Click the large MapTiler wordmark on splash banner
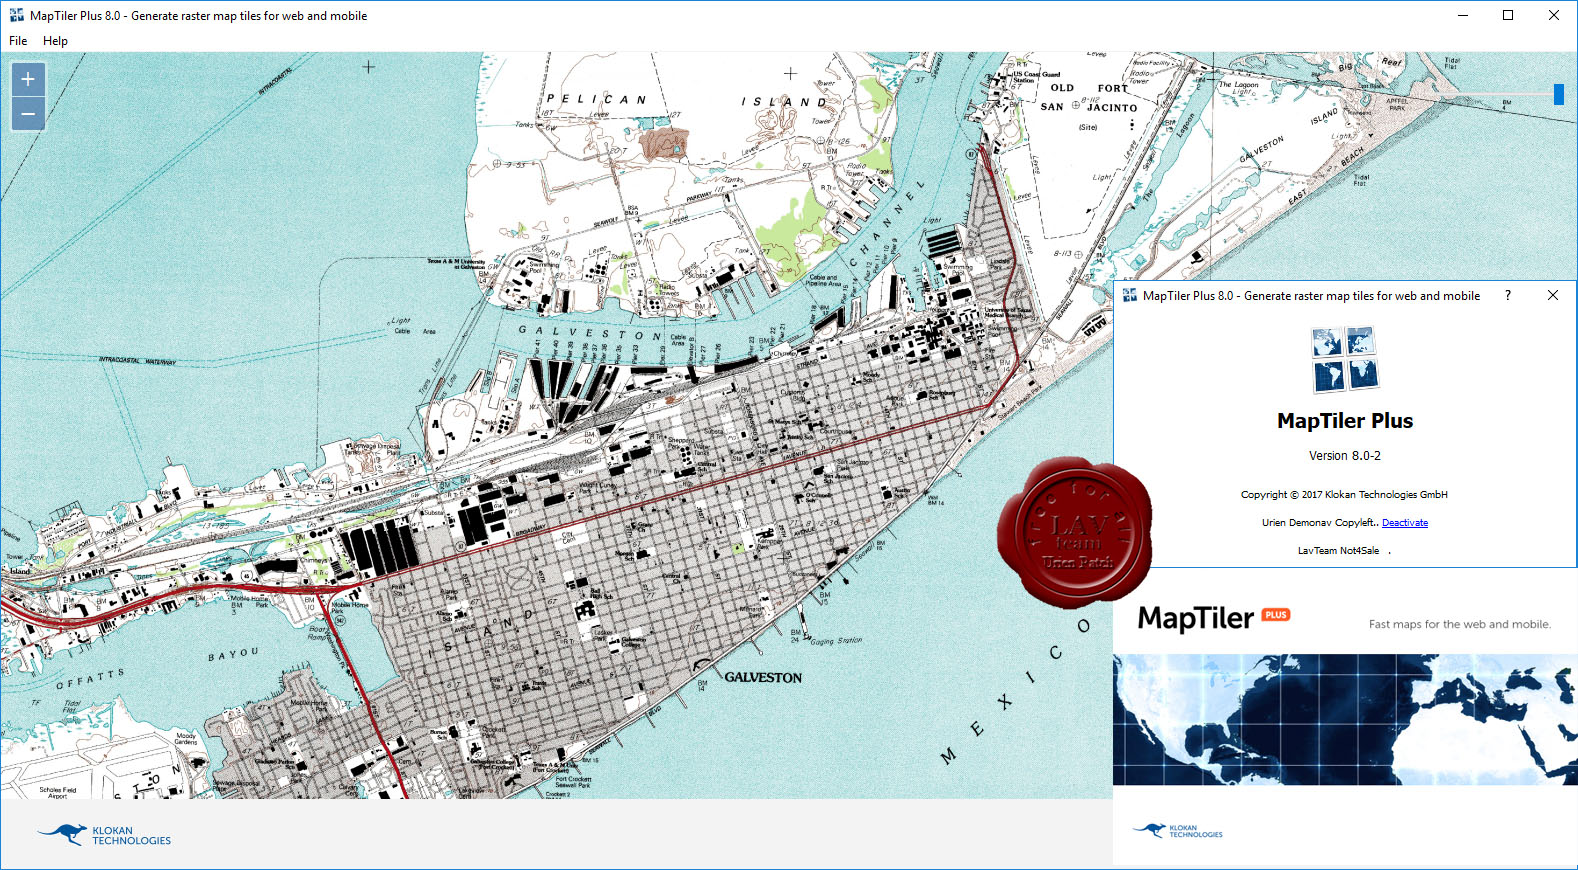Image resolution: width=1578 pixels, height=870 pixels. pyautogui.click(x=1196, y=618)
